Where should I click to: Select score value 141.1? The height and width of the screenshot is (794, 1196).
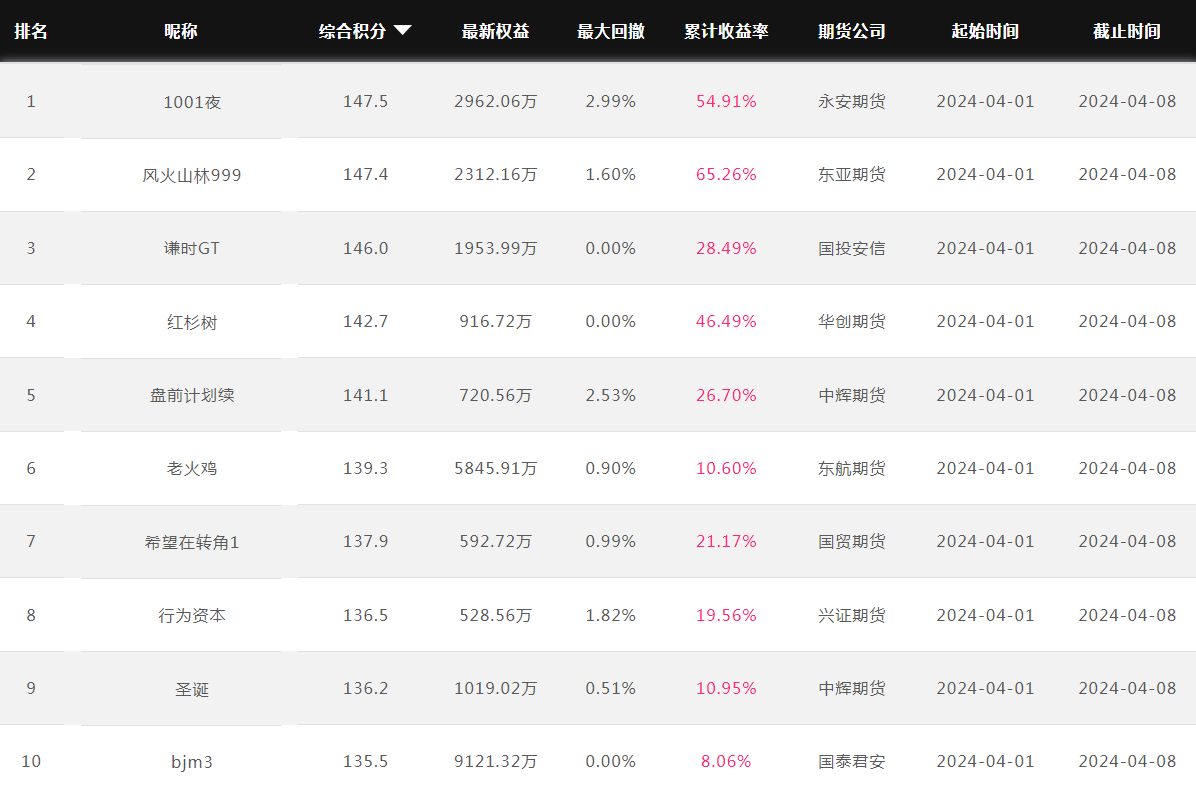coord(365,395)
